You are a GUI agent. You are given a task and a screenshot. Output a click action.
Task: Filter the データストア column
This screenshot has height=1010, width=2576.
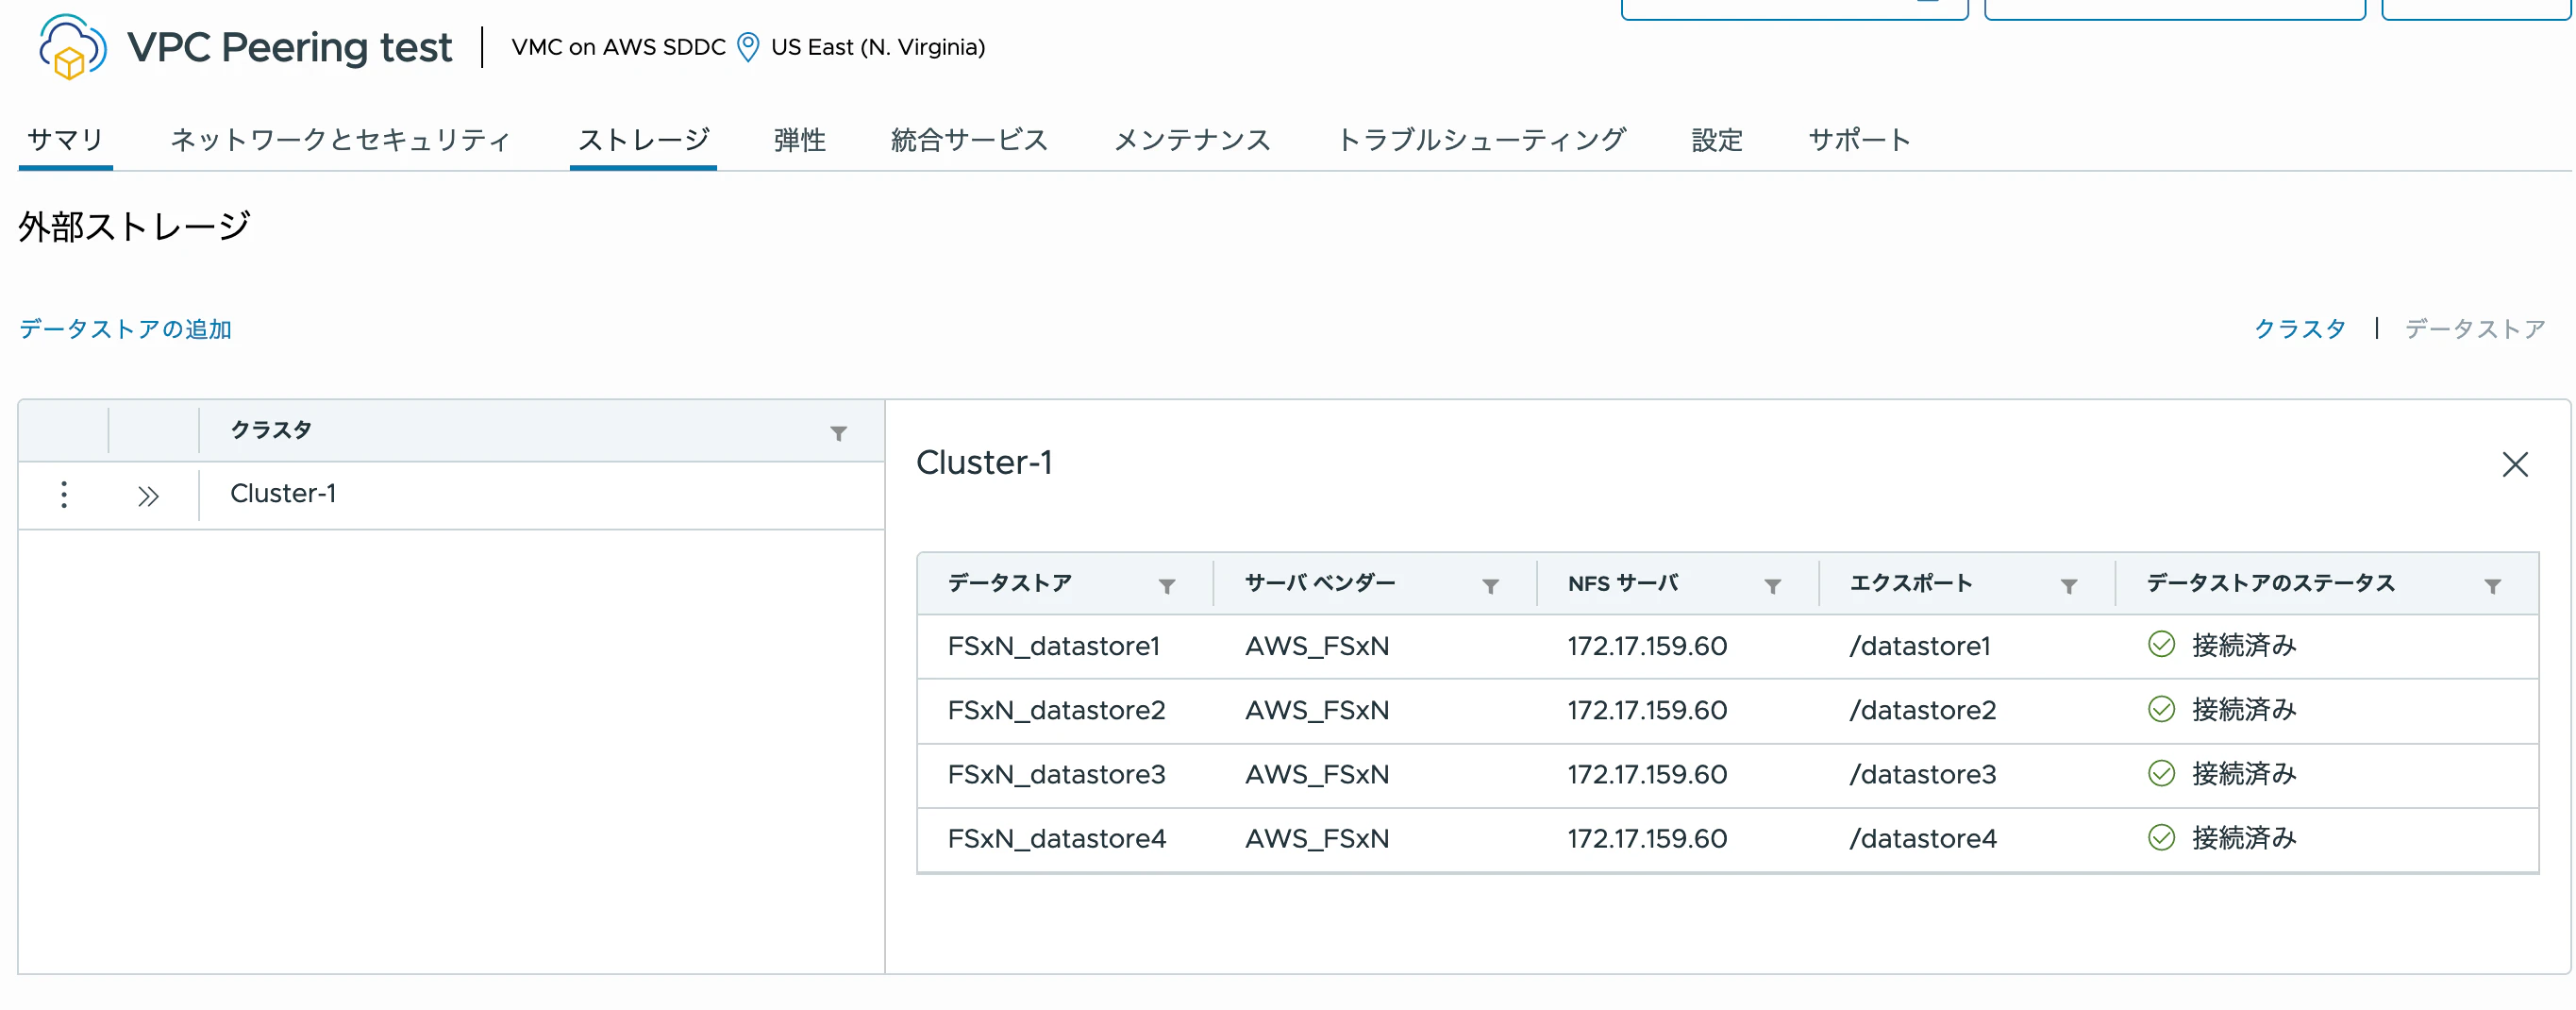point(1166,586)
